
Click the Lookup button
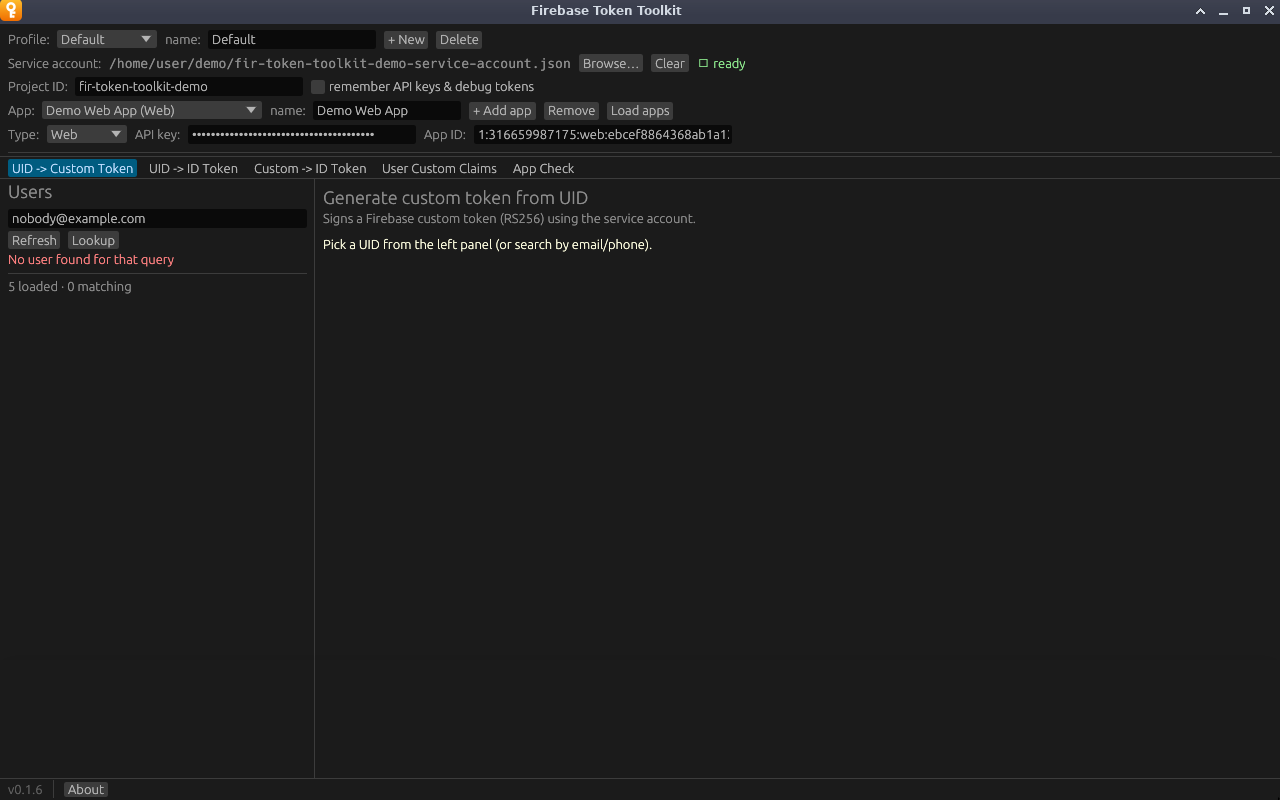pos(93,240)
